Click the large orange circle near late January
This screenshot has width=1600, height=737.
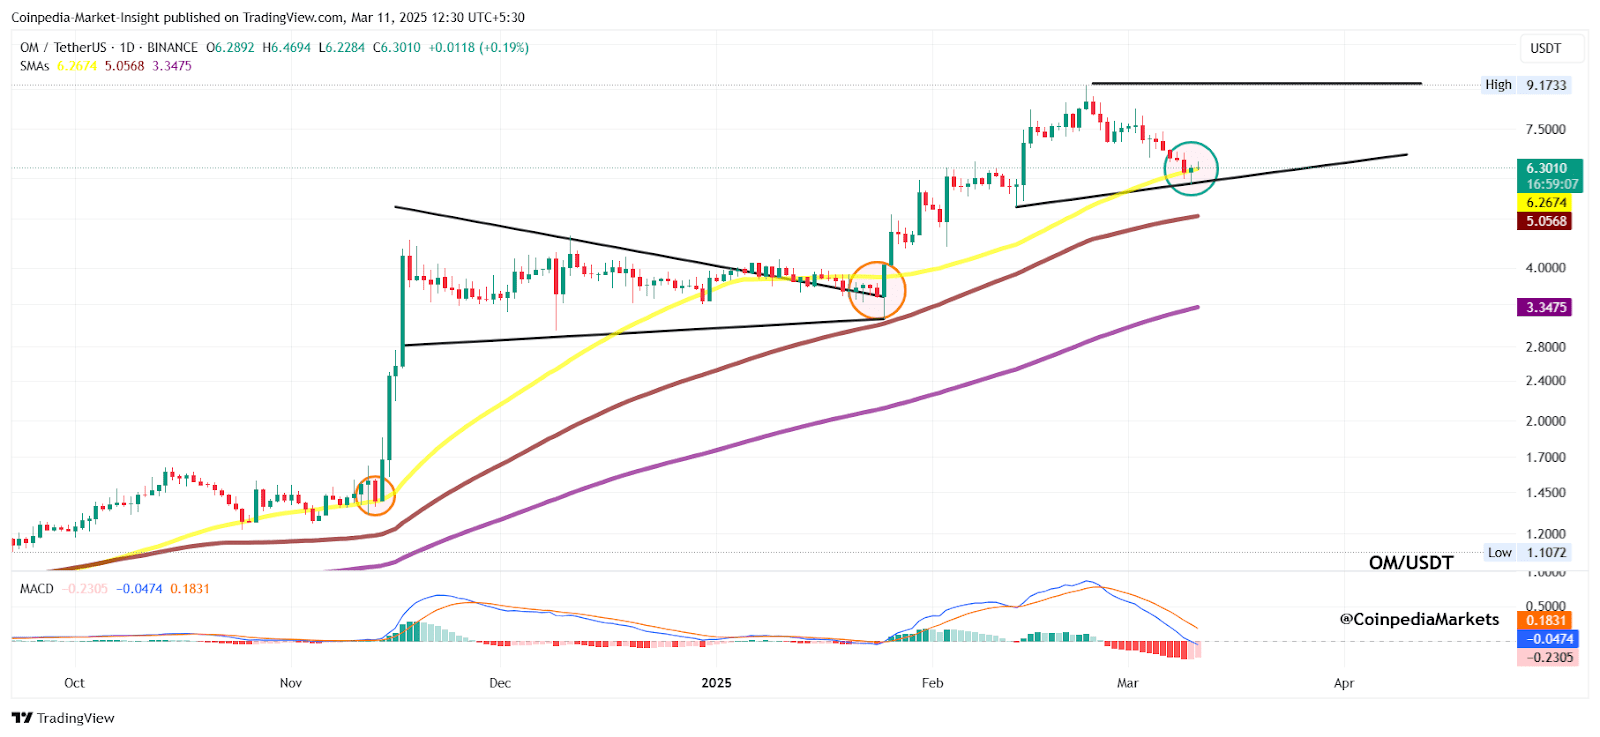[876, 290]
